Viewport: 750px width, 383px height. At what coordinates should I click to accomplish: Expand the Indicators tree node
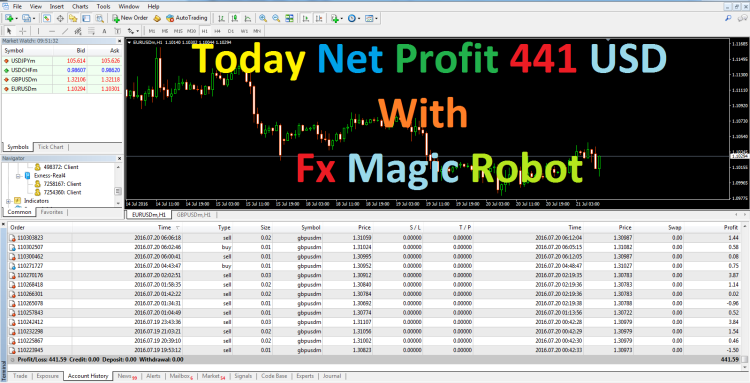coord(9,201)
